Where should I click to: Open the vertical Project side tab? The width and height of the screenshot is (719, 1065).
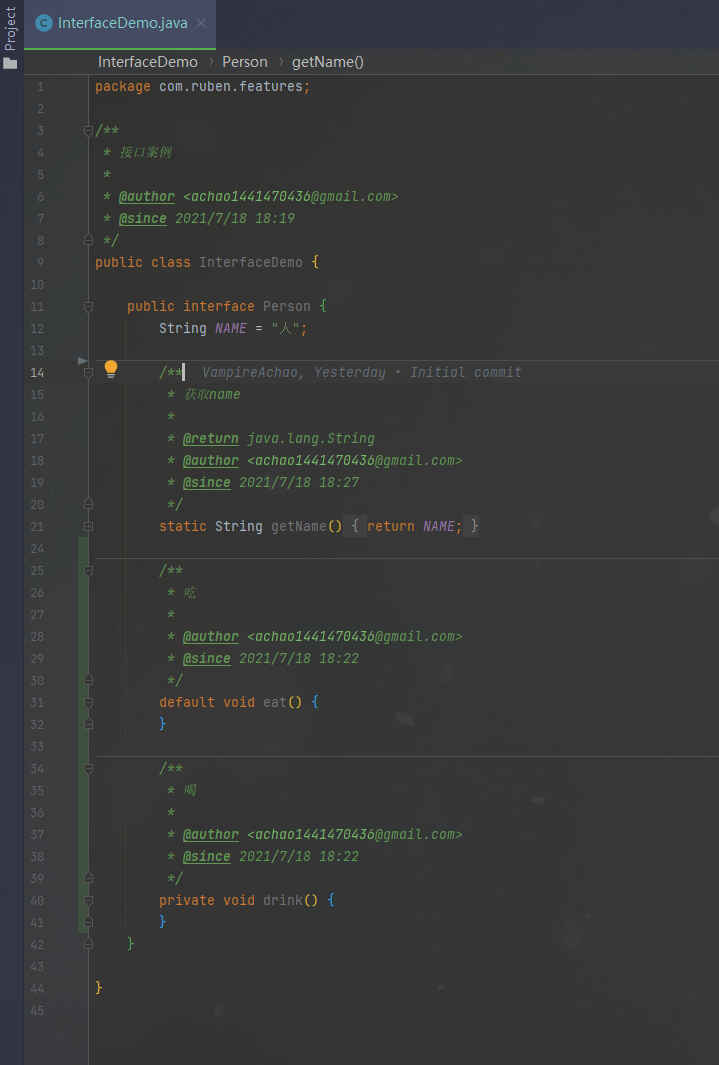click(11, 30)
